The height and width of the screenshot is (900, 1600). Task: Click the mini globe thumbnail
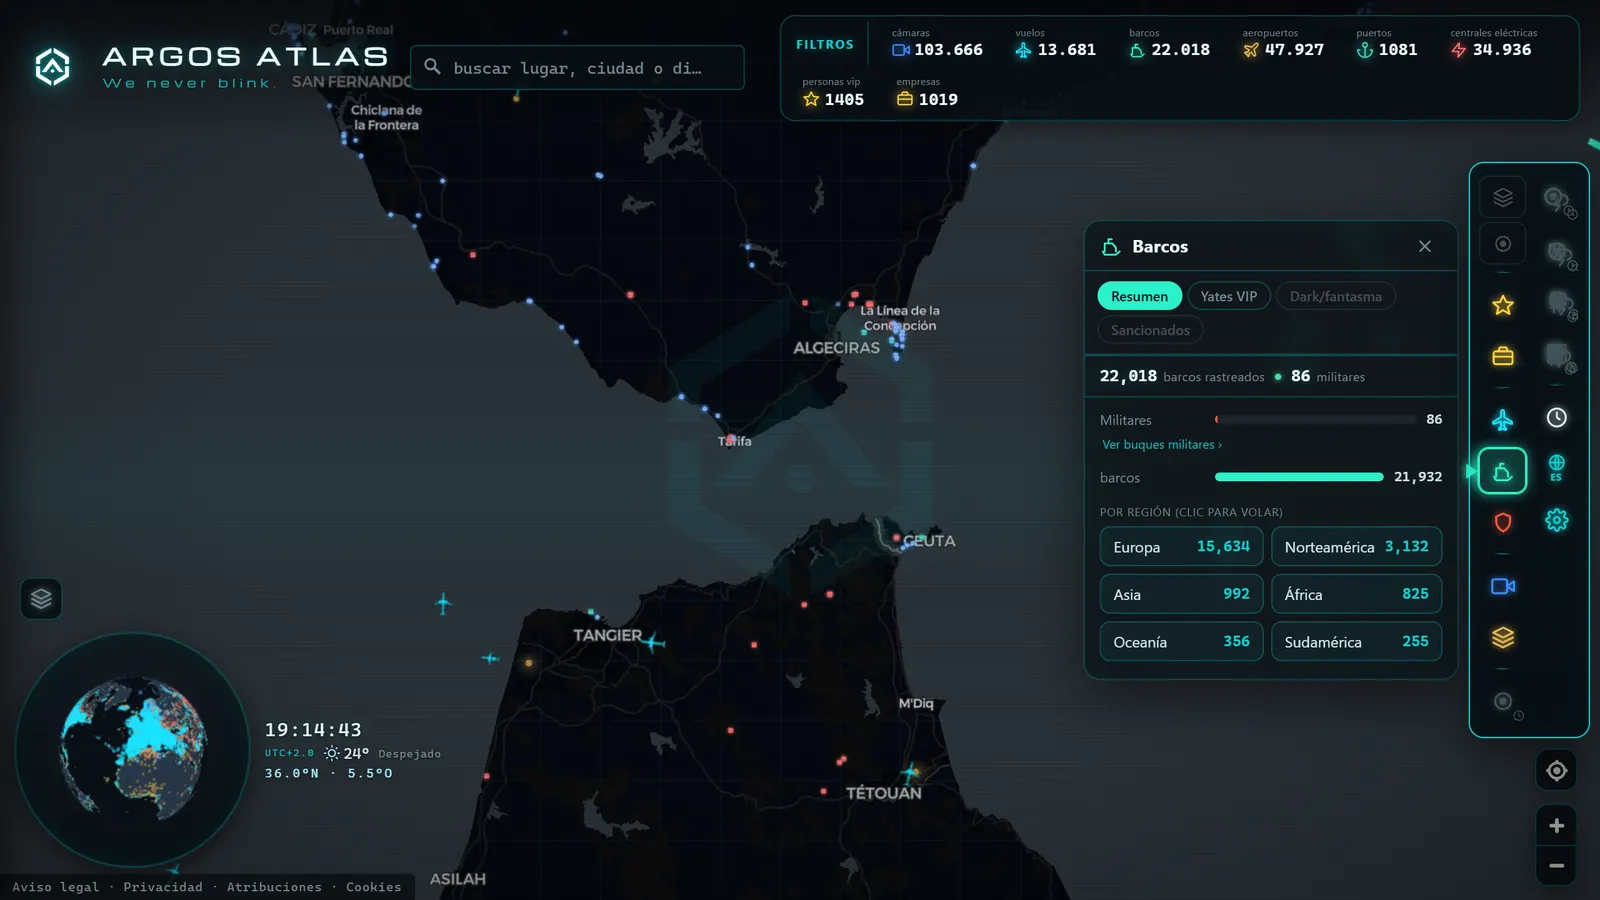tap(133, 749)
